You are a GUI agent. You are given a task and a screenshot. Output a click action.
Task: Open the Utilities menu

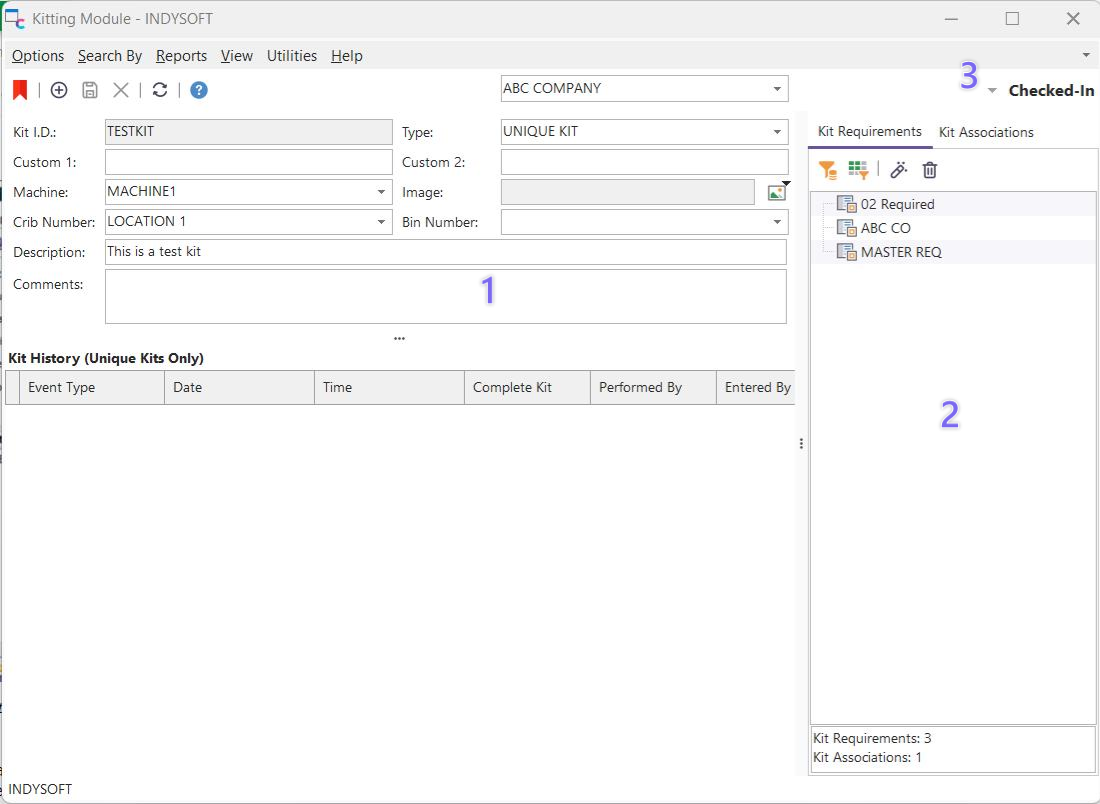291,56
